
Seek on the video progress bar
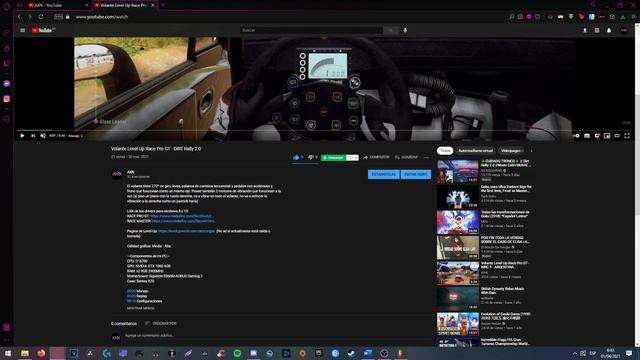tap(324, 130)
